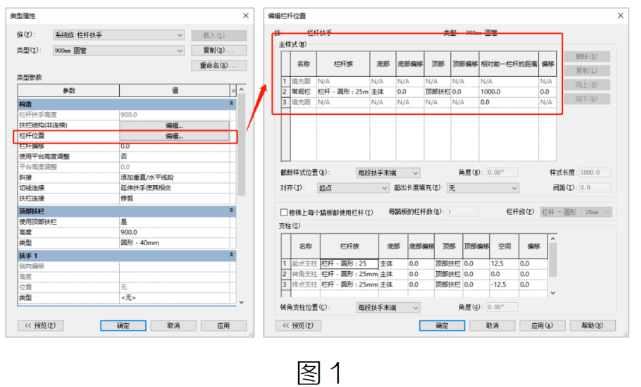Click 编辑 button for 栏杆位置
Image resolution: width=641 pixels, height=387 pixels.
pyautogui.click(x=175, y=136)
